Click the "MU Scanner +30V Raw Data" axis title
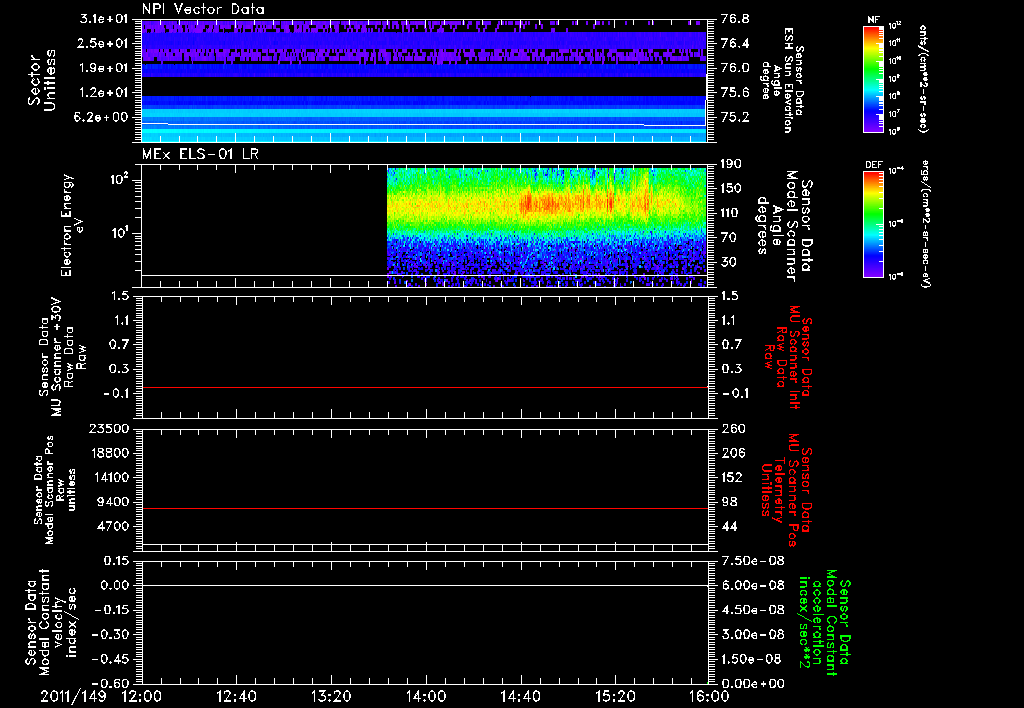 click(x=61, y=357)
